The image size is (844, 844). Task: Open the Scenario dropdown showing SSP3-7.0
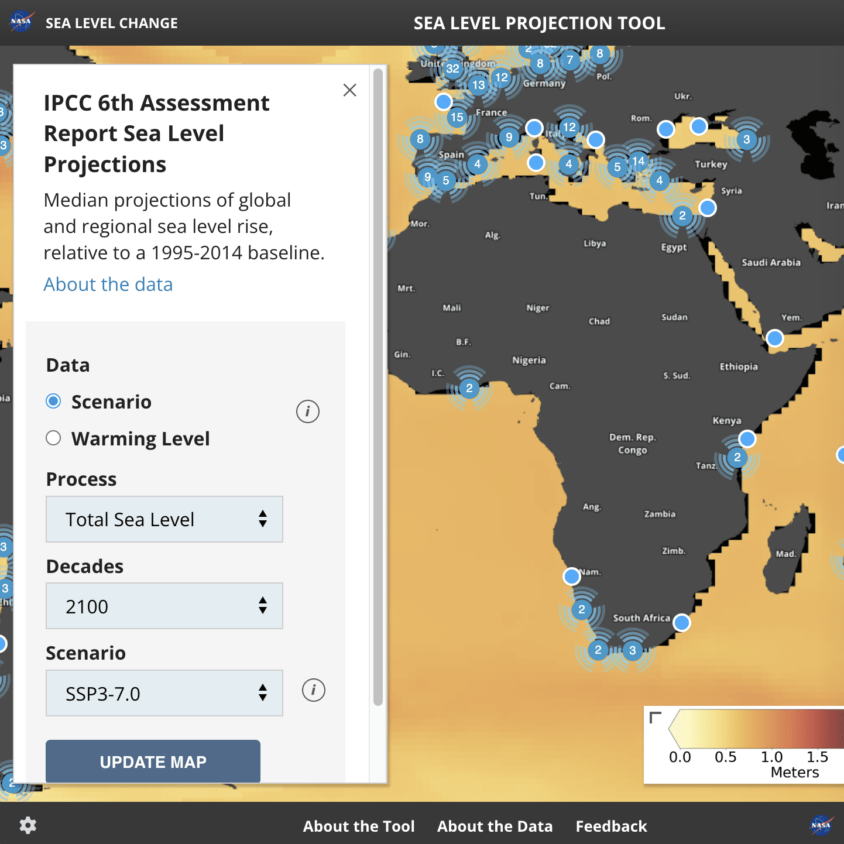pyautogui.click(x=164, y=691)
